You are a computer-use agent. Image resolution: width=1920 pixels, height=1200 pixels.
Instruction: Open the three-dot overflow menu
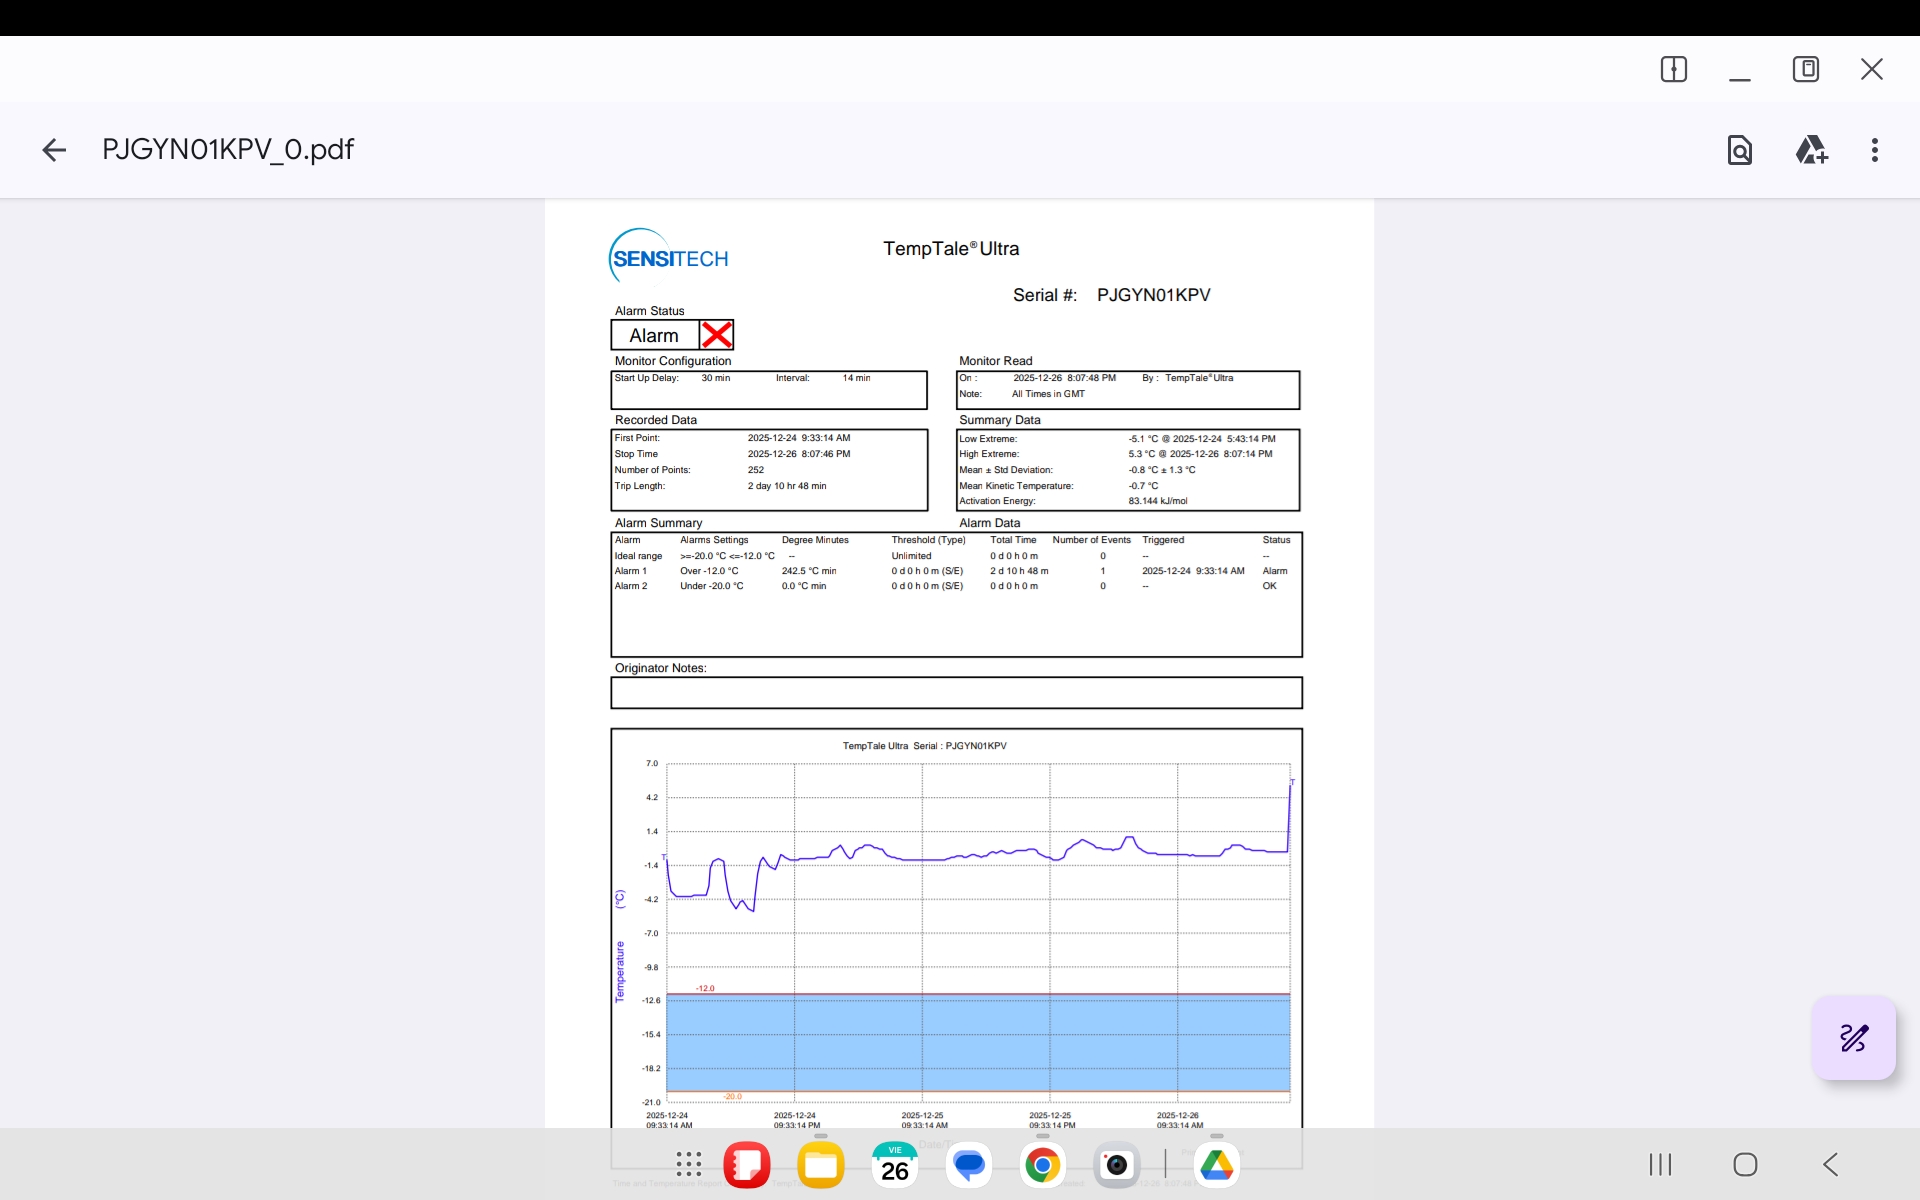tap(1874, 150)
